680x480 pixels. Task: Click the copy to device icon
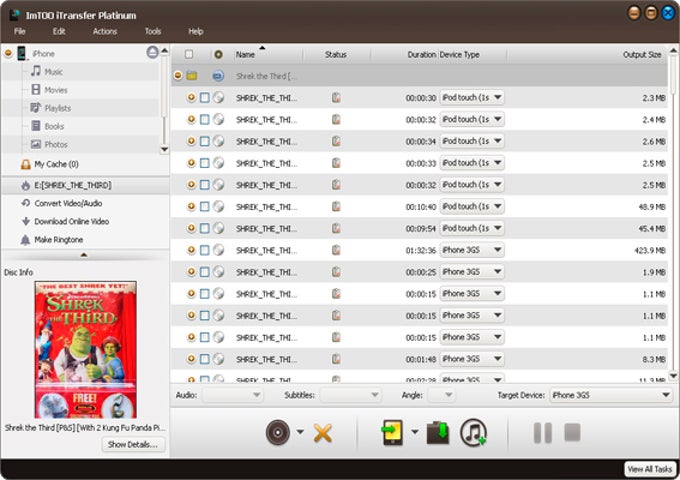click(392, 432)
